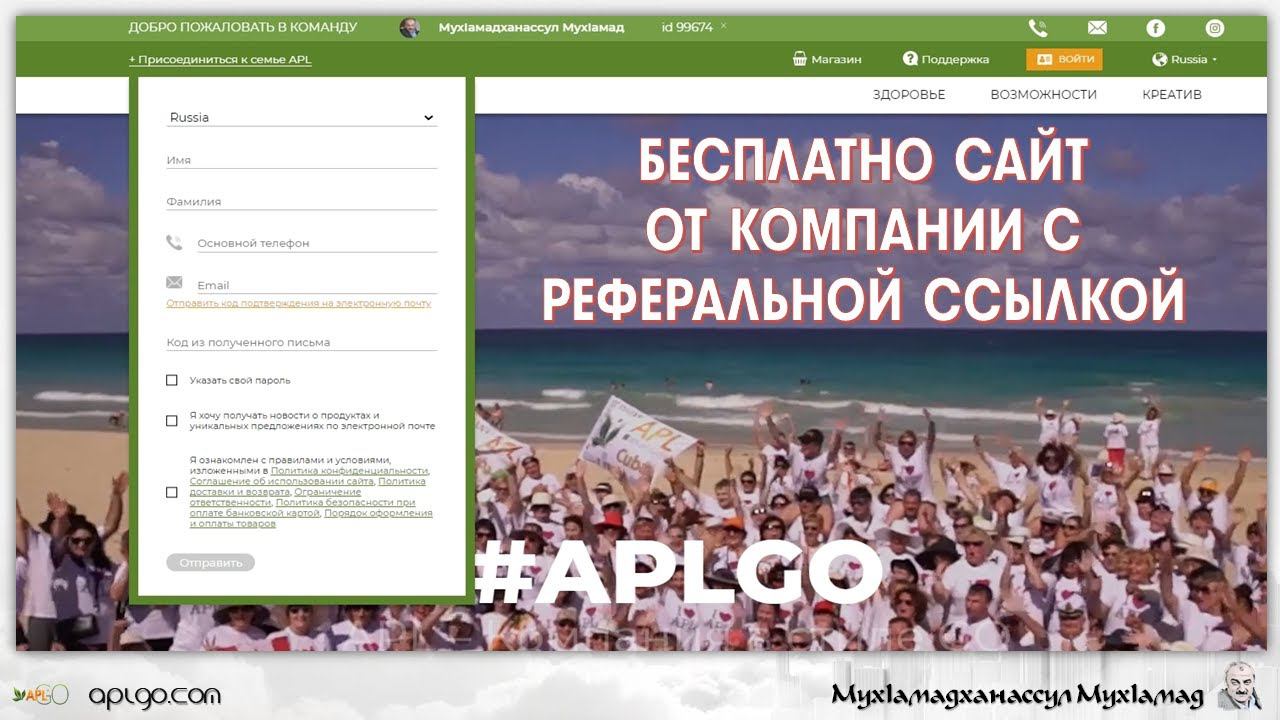Click Присоединиться к семье APL link
This screenshot has width=1280, height=720.
coord(220,59)
